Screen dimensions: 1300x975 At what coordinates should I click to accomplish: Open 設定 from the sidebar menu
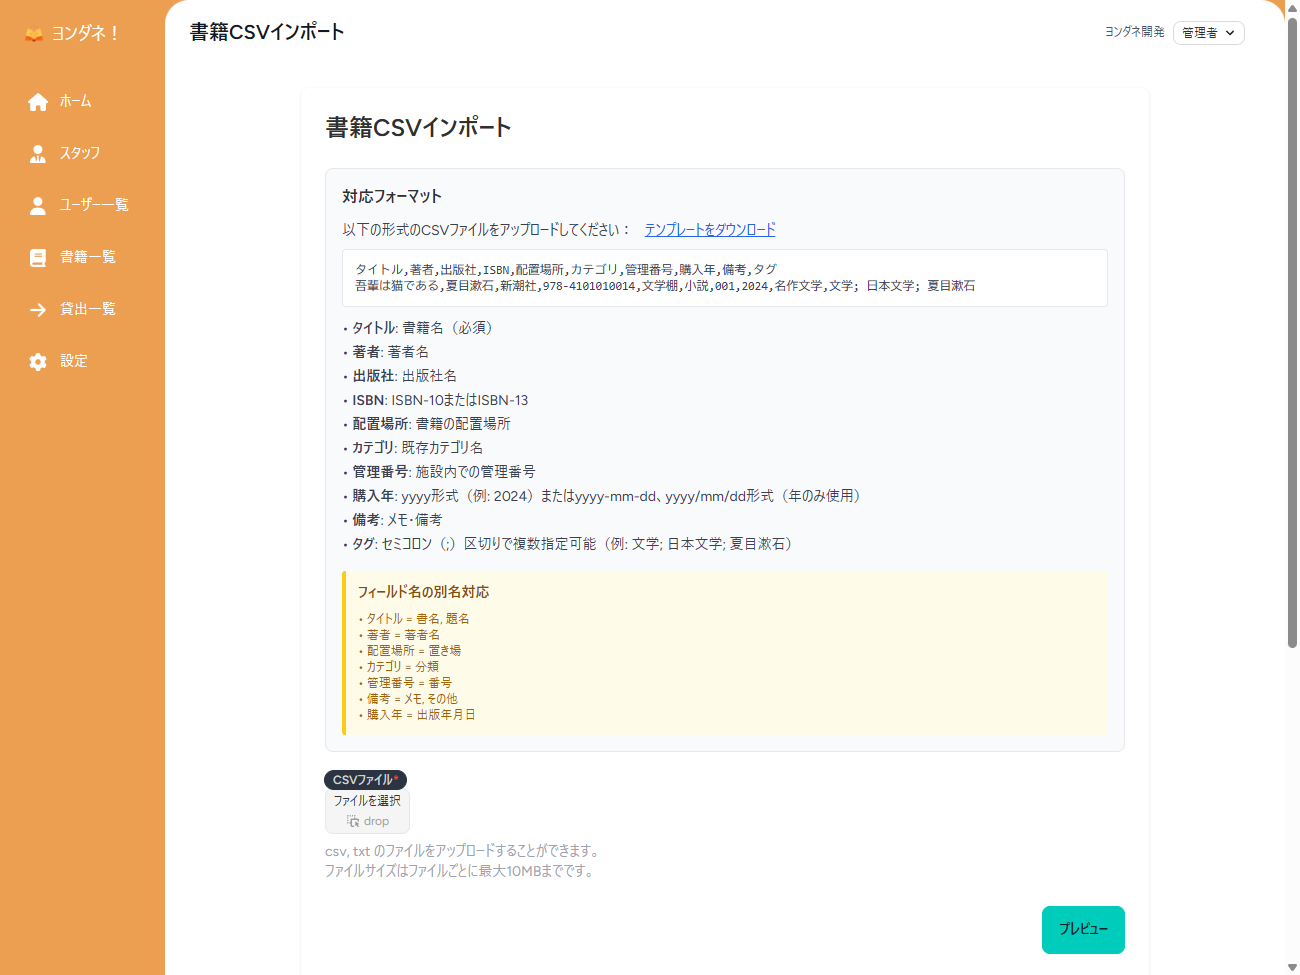coord(73,361)
